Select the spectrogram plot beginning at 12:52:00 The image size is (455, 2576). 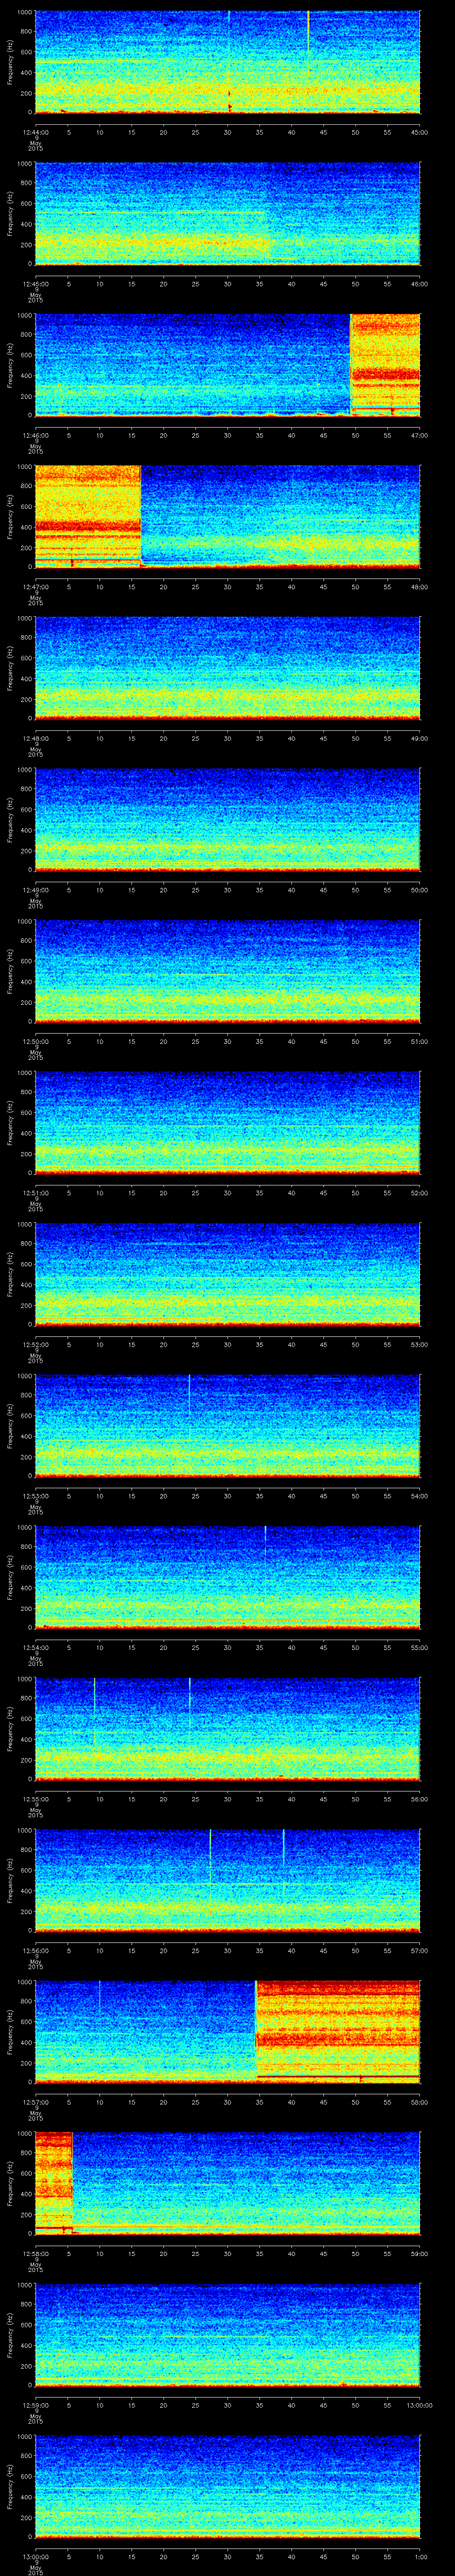click(x=227, y=1274)
